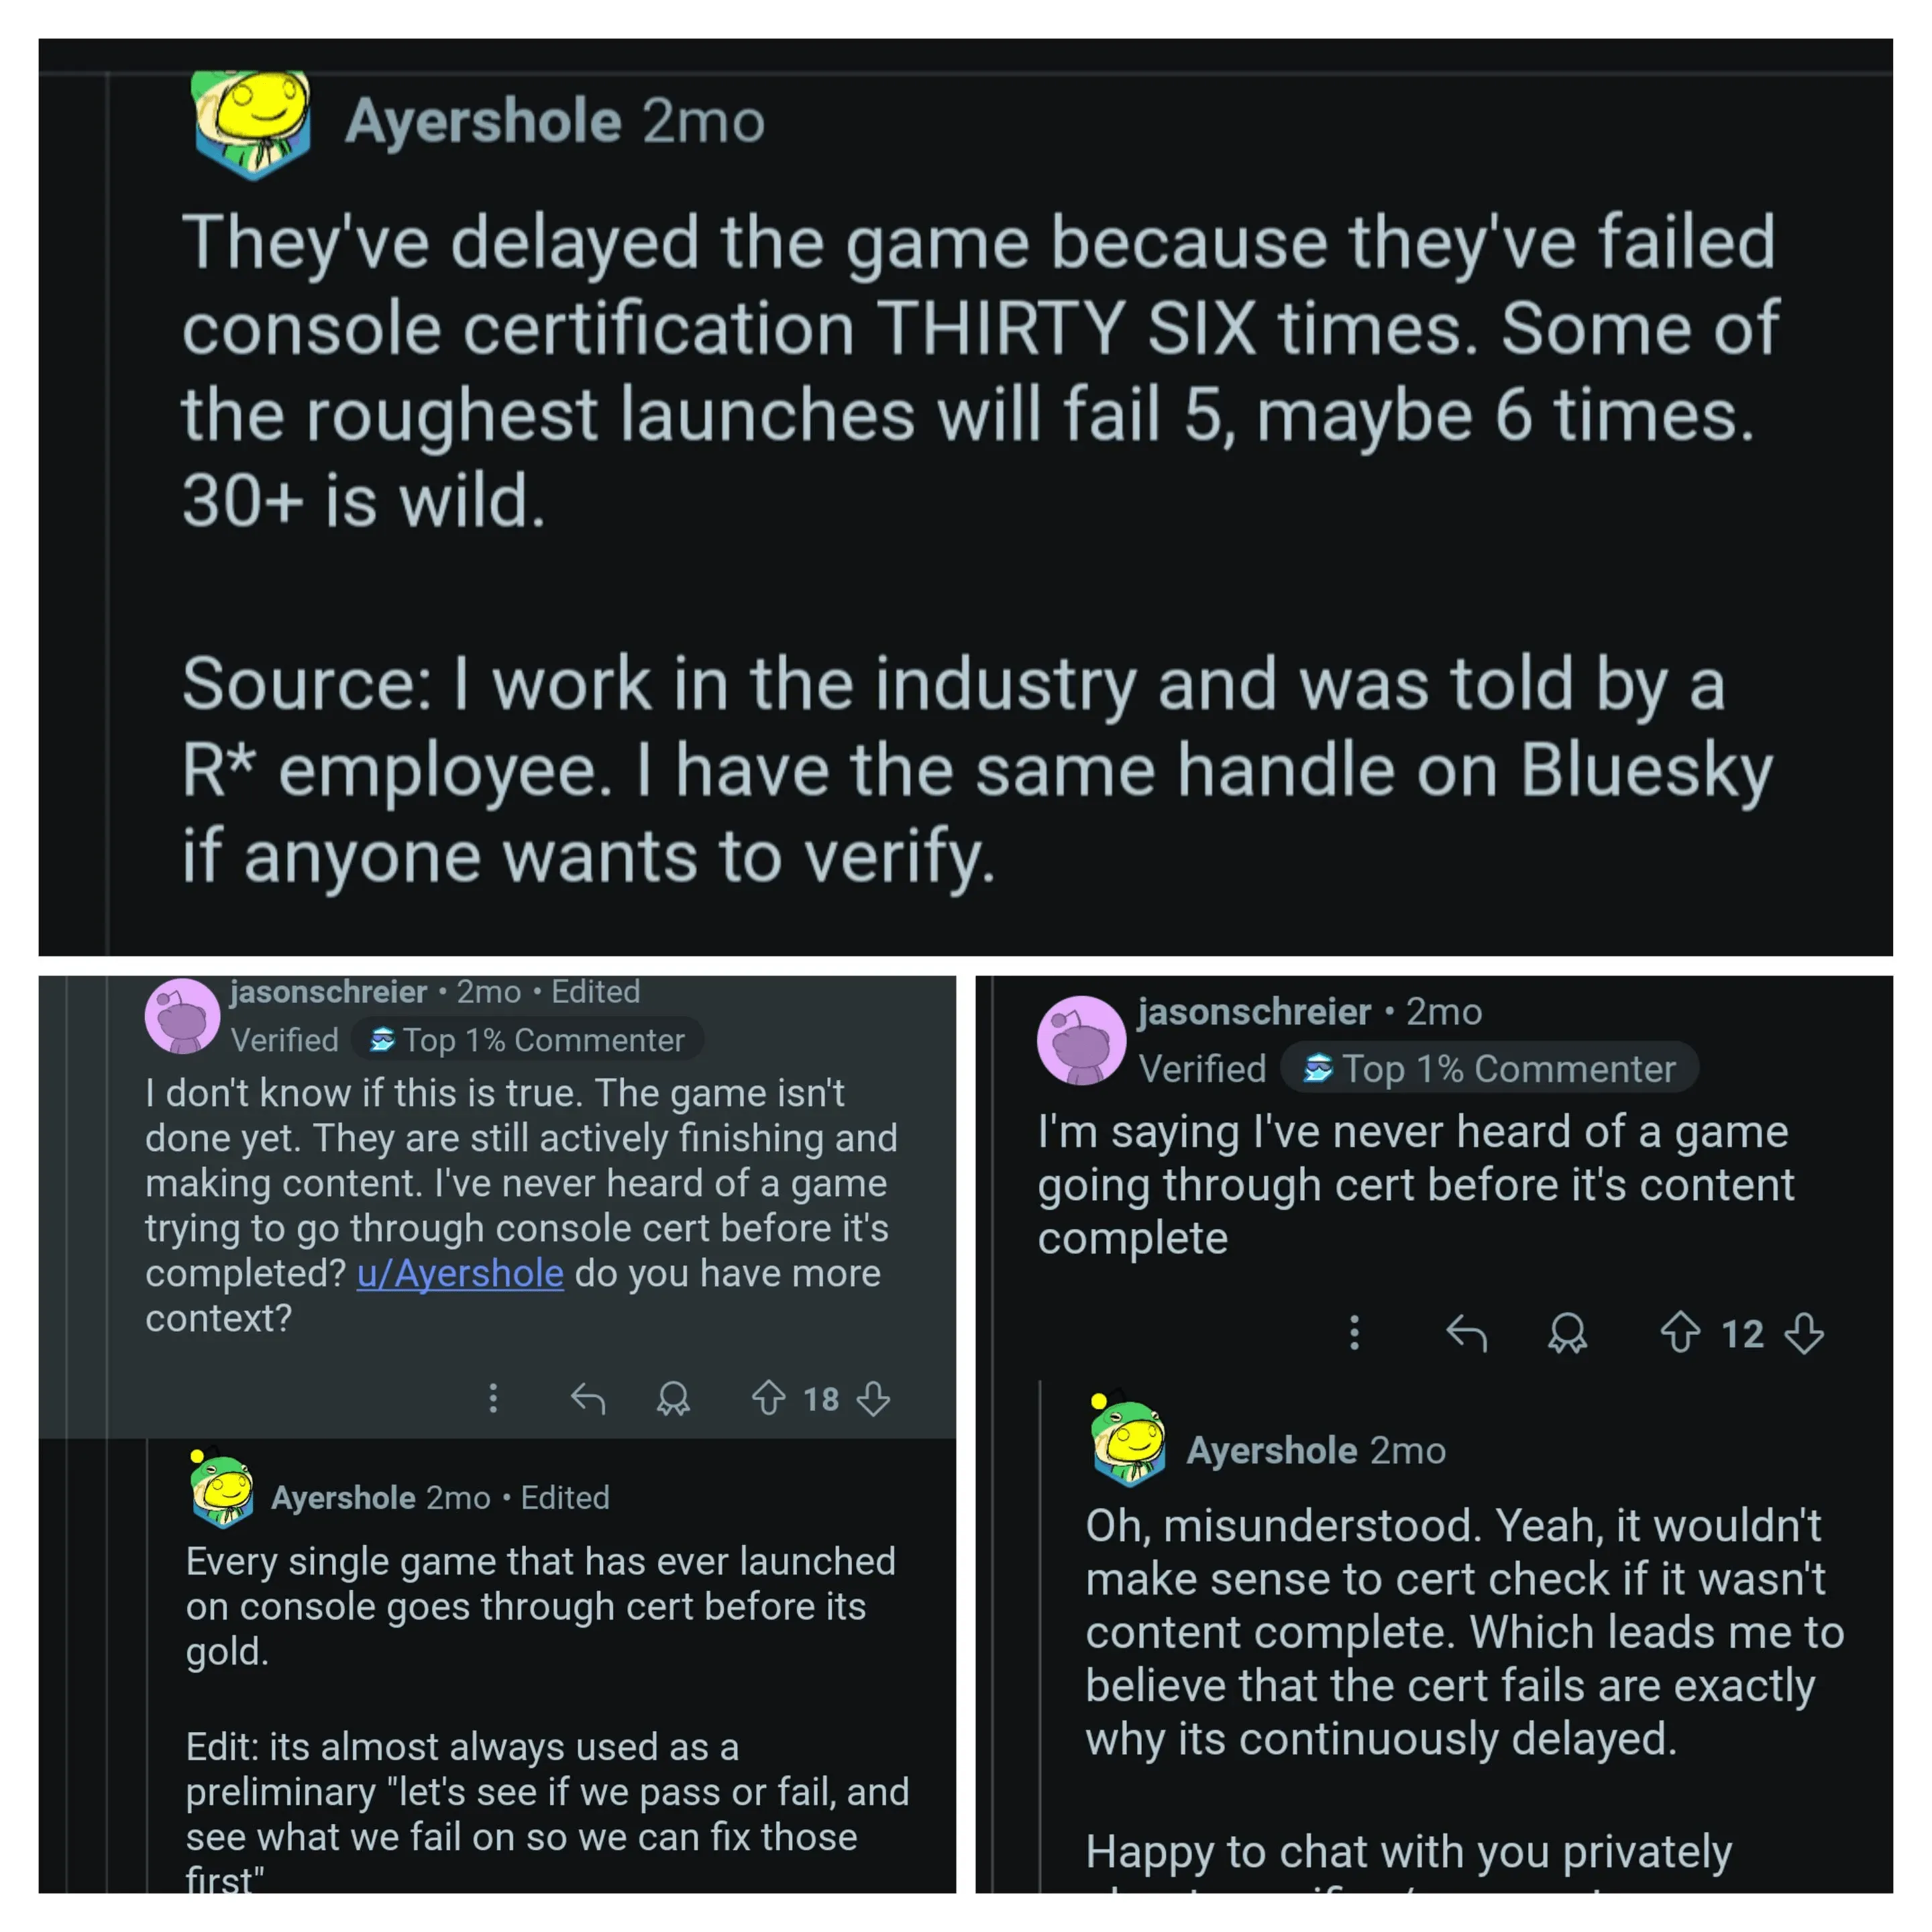Open more options on 18-point comment
The height and width of the screenshot is (1932, 1932).
point(493,1398)
